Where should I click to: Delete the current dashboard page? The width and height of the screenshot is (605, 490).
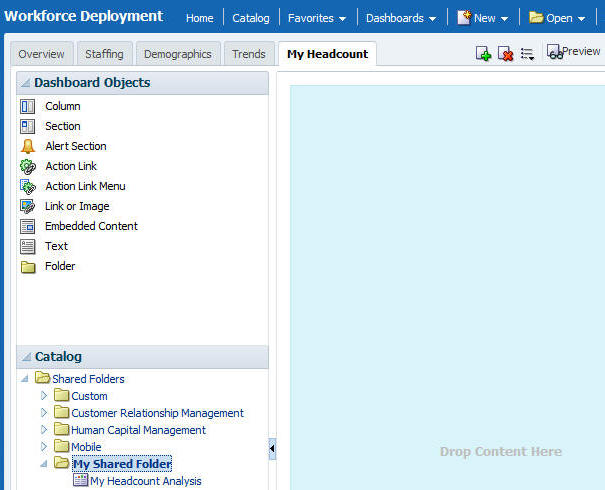click(505, 54)
